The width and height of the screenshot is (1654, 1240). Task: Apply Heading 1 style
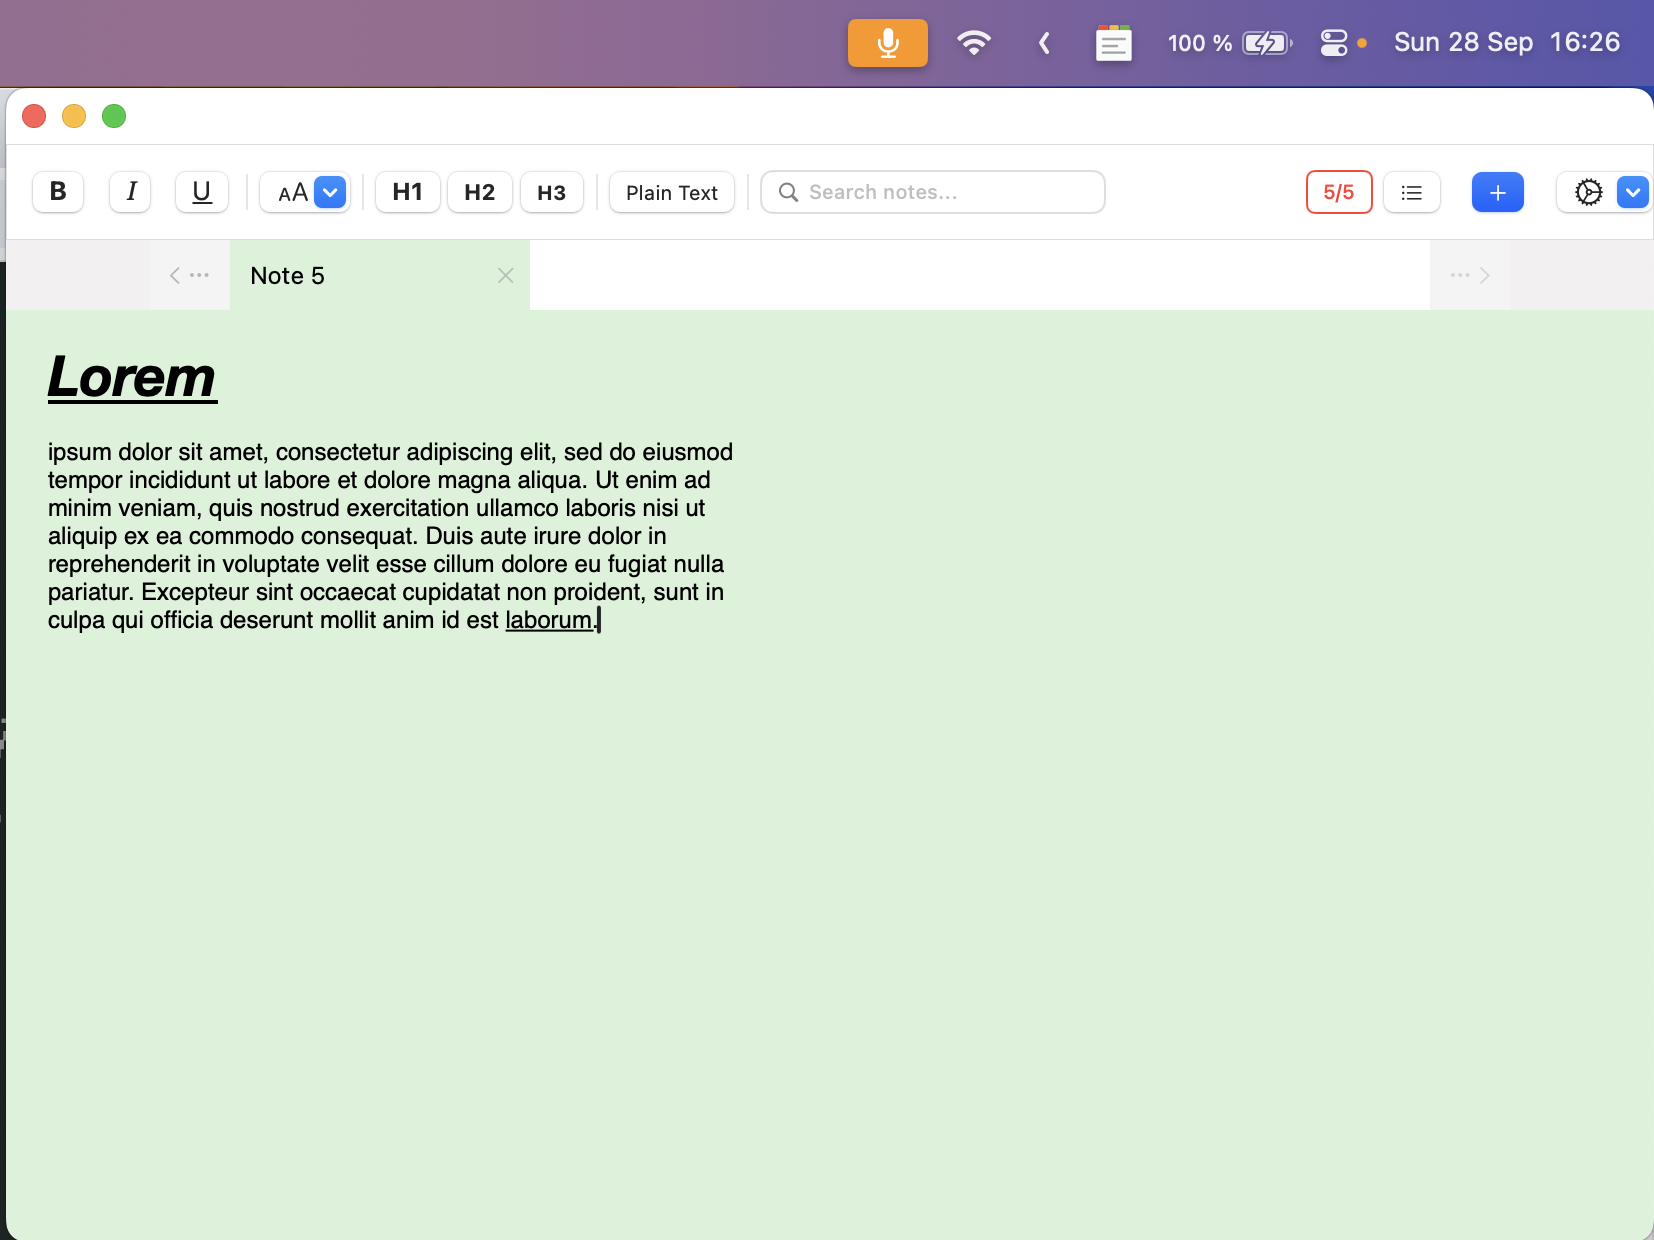406,192
